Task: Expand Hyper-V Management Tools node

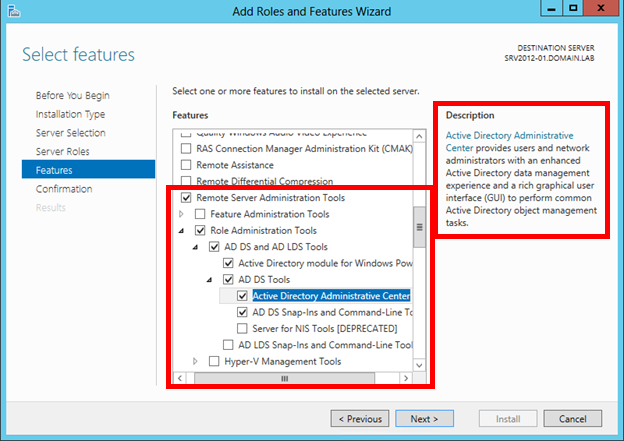Action: coord(195,361)
